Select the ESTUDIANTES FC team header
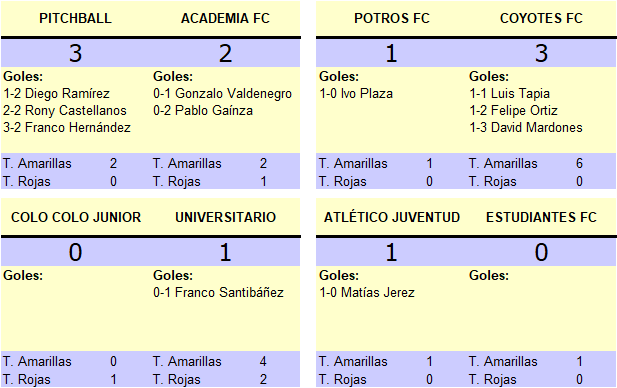The height and width of the screenshot is (388, 617). point(541,217)
